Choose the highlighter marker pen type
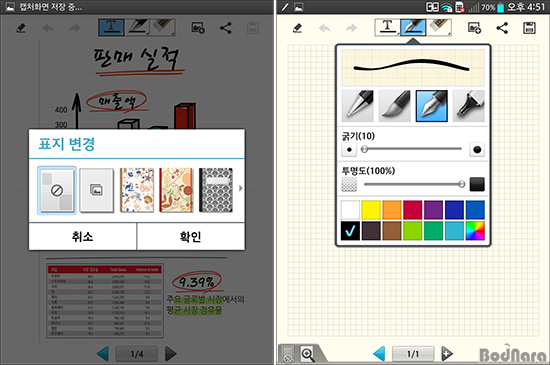The height and width of the screenshot is (365, 550). (x=469, y=106)
